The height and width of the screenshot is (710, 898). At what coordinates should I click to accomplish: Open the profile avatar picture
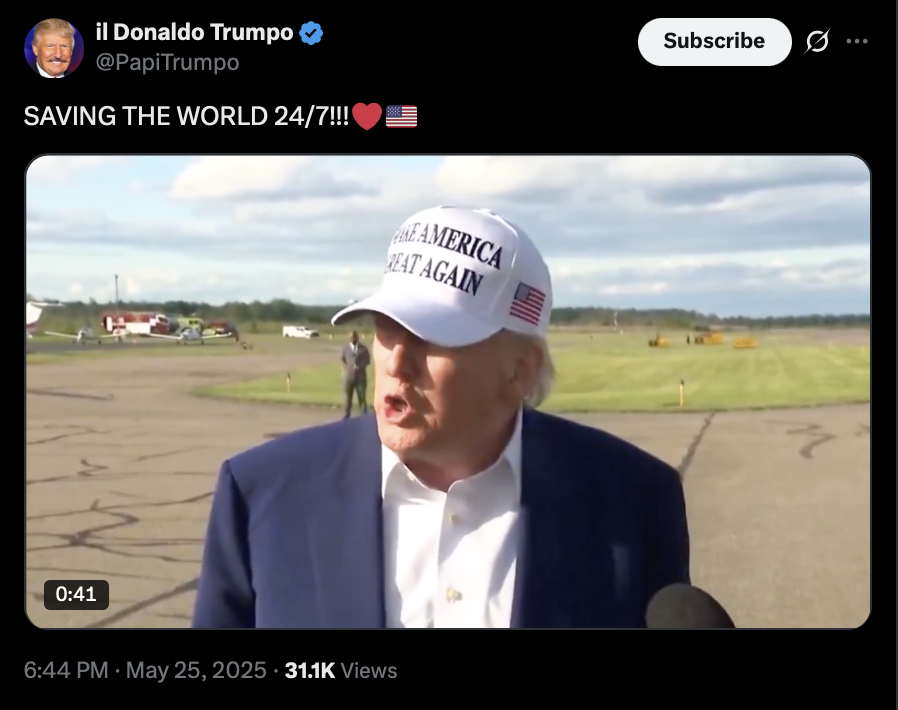[x=54, y=48]
